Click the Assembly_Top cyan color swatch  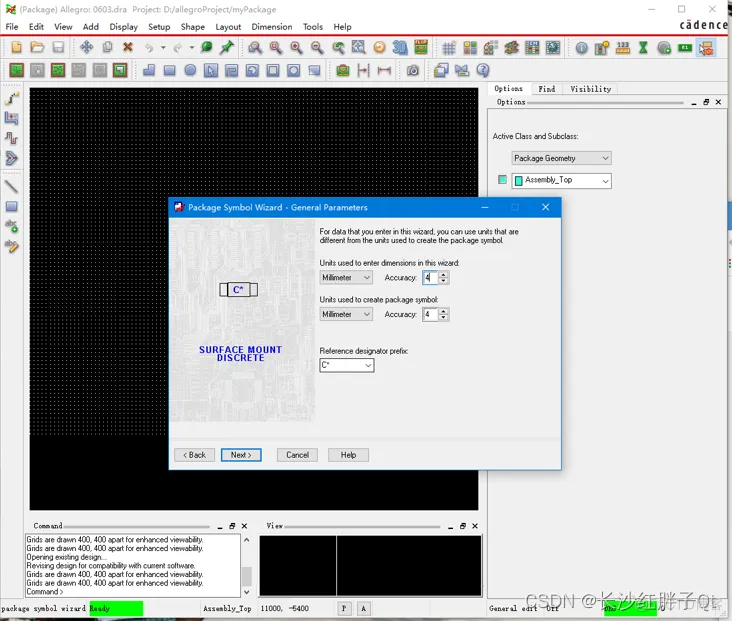(502, 180)
